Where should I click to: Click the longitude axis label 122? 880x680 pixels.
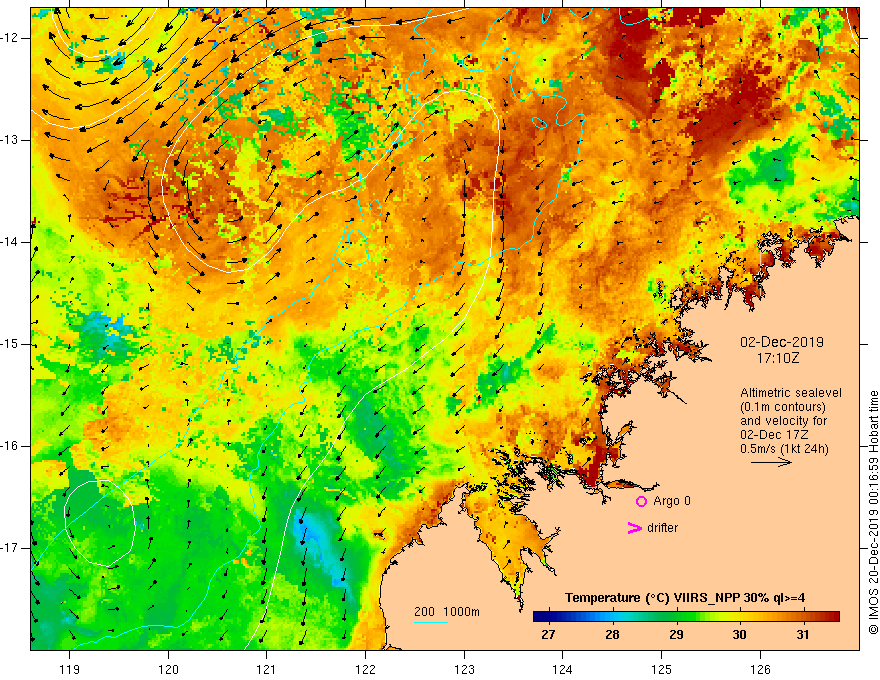(365, 669)
